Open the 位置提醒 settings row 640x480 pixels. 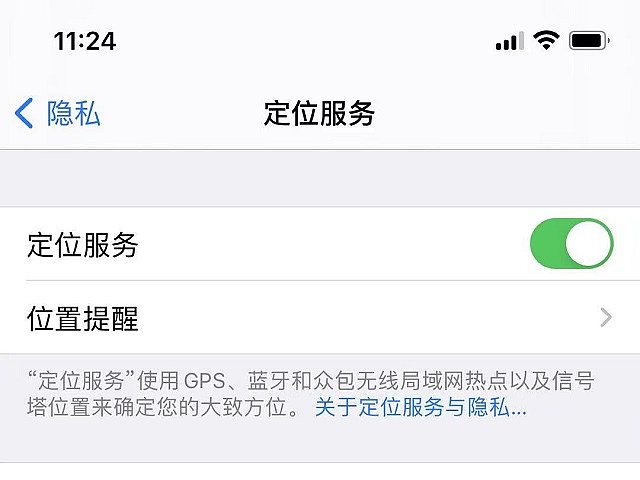pyautogui.click(x=320, y=318)
